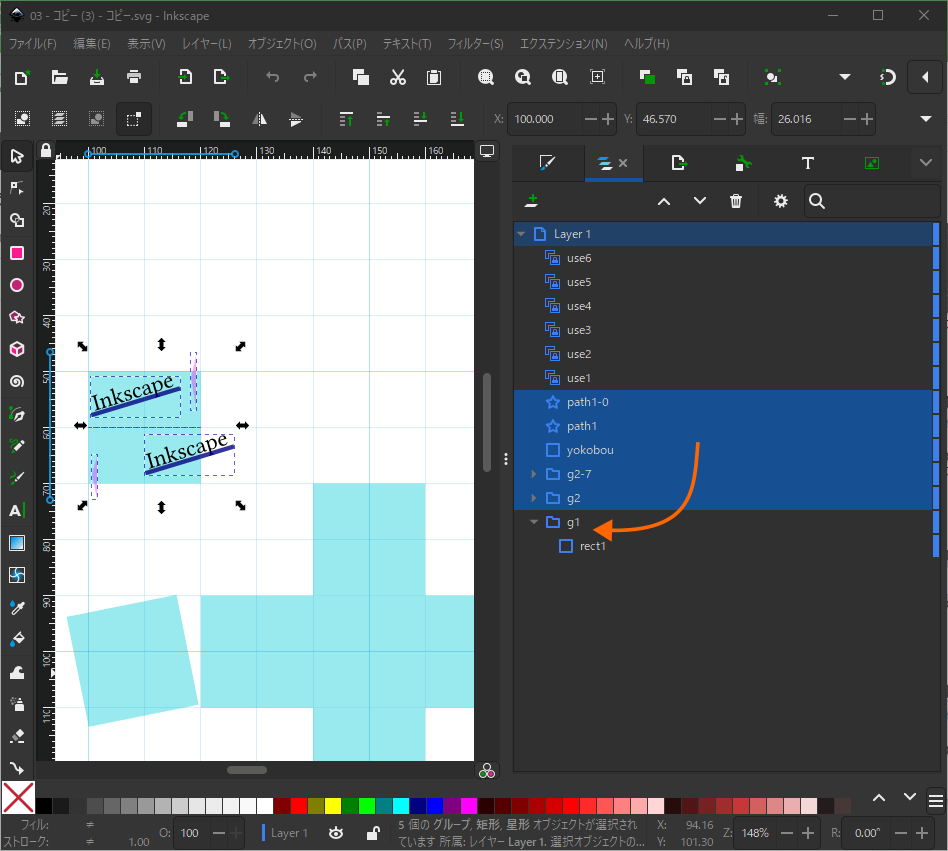Pick the yellow palette swatch
The width and height of the screenshot is (948, 851).
pyautogui.click(x=333, y=806)
